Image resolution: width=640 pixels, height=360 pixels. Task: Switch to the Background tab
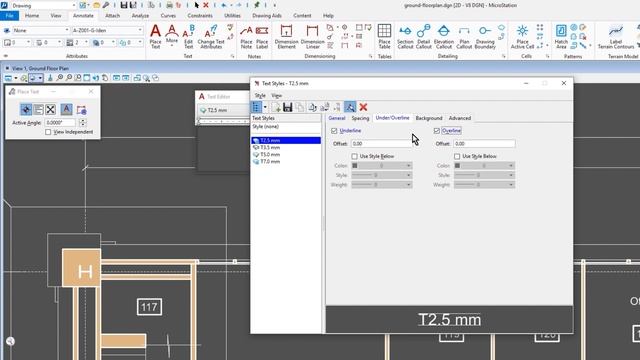pos(429,118)
